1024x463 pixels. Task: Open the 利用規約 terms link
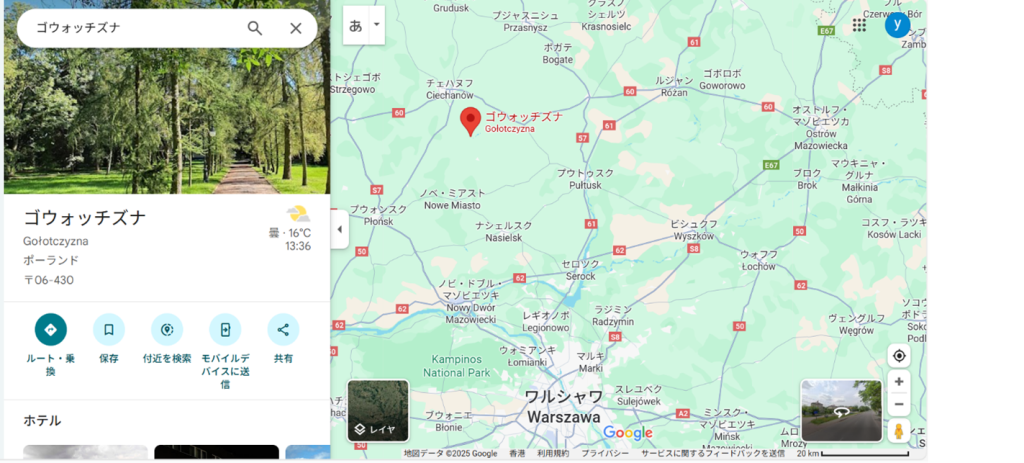[x=553, y=453]
